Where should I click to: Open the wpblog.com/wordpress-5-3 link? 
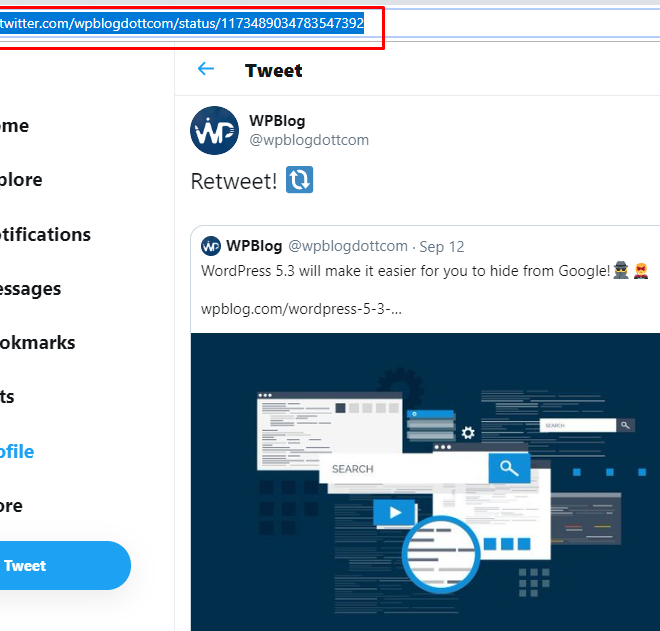301,309
